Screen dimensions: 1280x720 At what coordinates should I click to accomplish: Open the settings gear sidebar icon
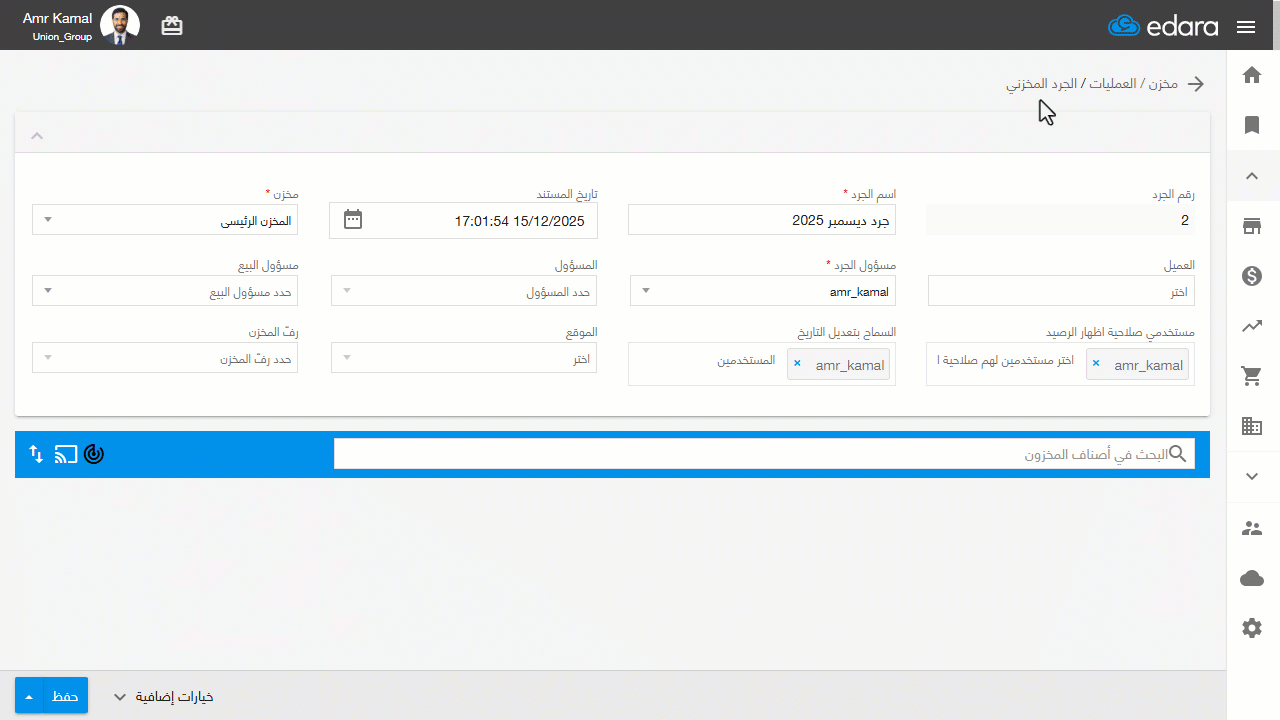[1252, 628]
